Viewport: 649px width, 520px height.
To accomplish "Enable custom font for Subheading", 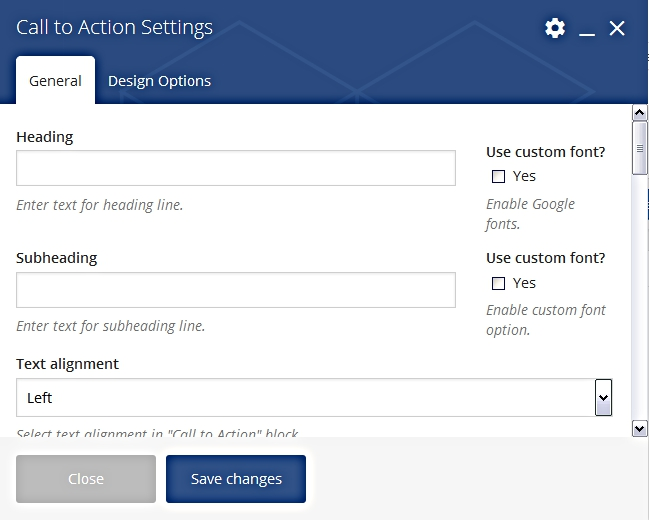I will point(498,284).
